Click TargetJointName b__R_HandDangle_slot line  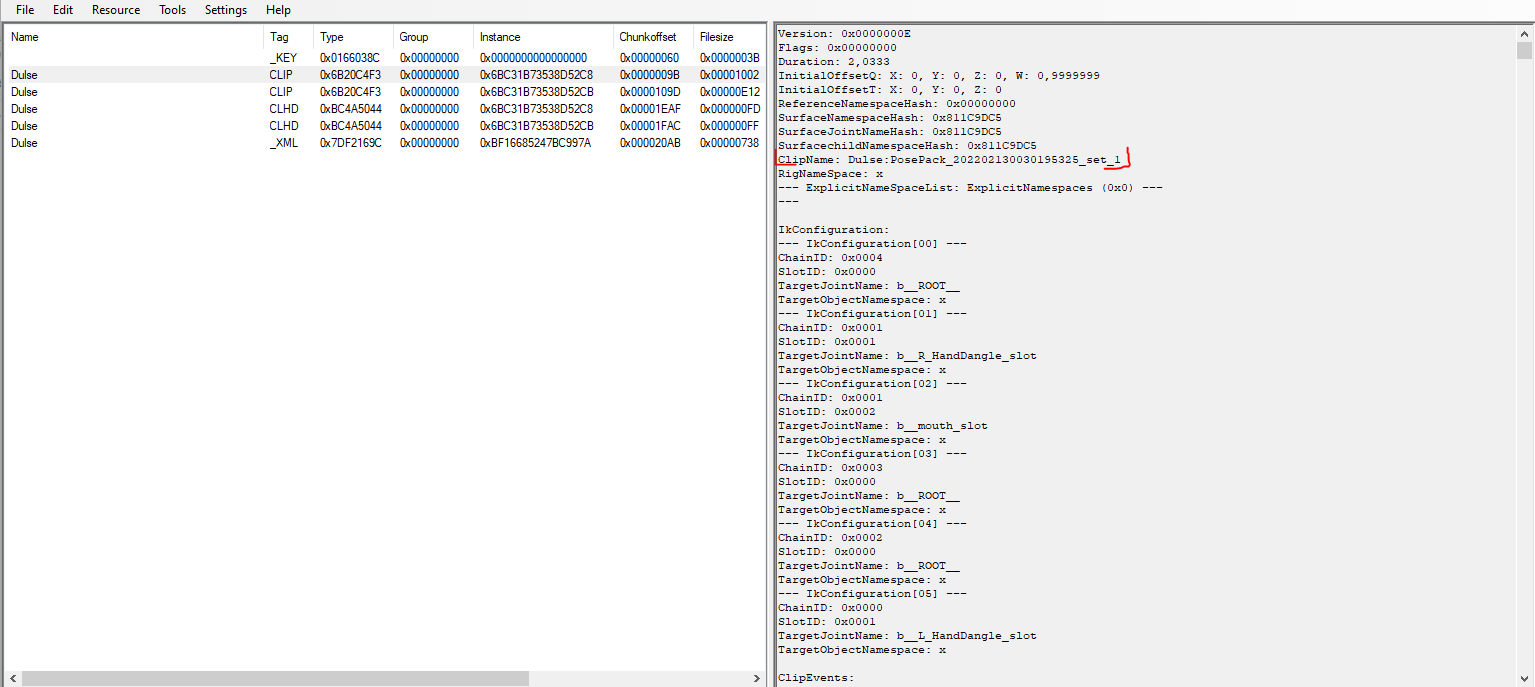[x=907, y=356]
